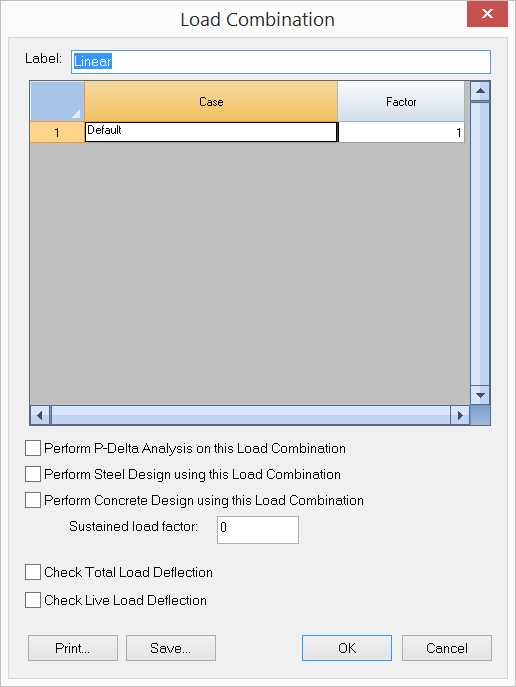Select row 1 header in grid
Screen dimensions: 516x687
tap(57, 132)
